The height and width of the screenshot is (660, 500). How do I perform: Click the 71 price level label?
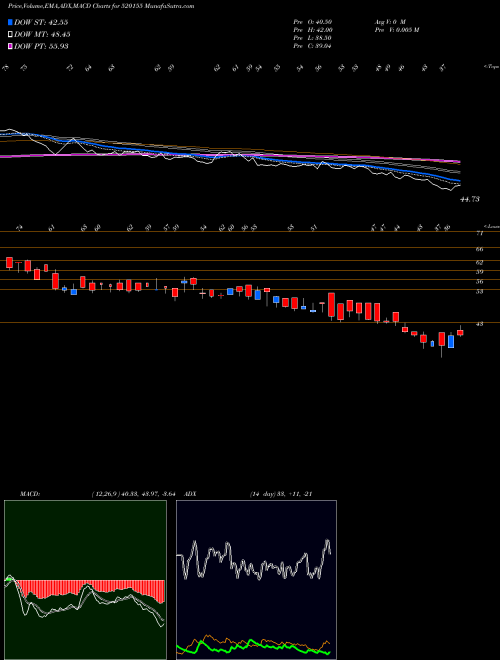click(x=479, y=233)
